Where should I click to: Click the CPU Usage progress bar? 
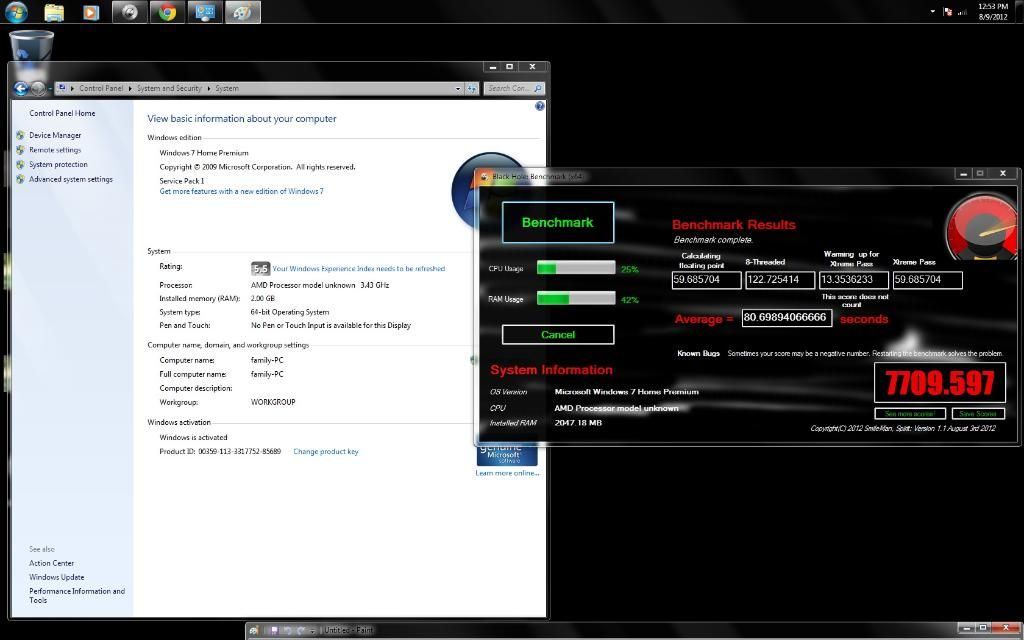576,268
